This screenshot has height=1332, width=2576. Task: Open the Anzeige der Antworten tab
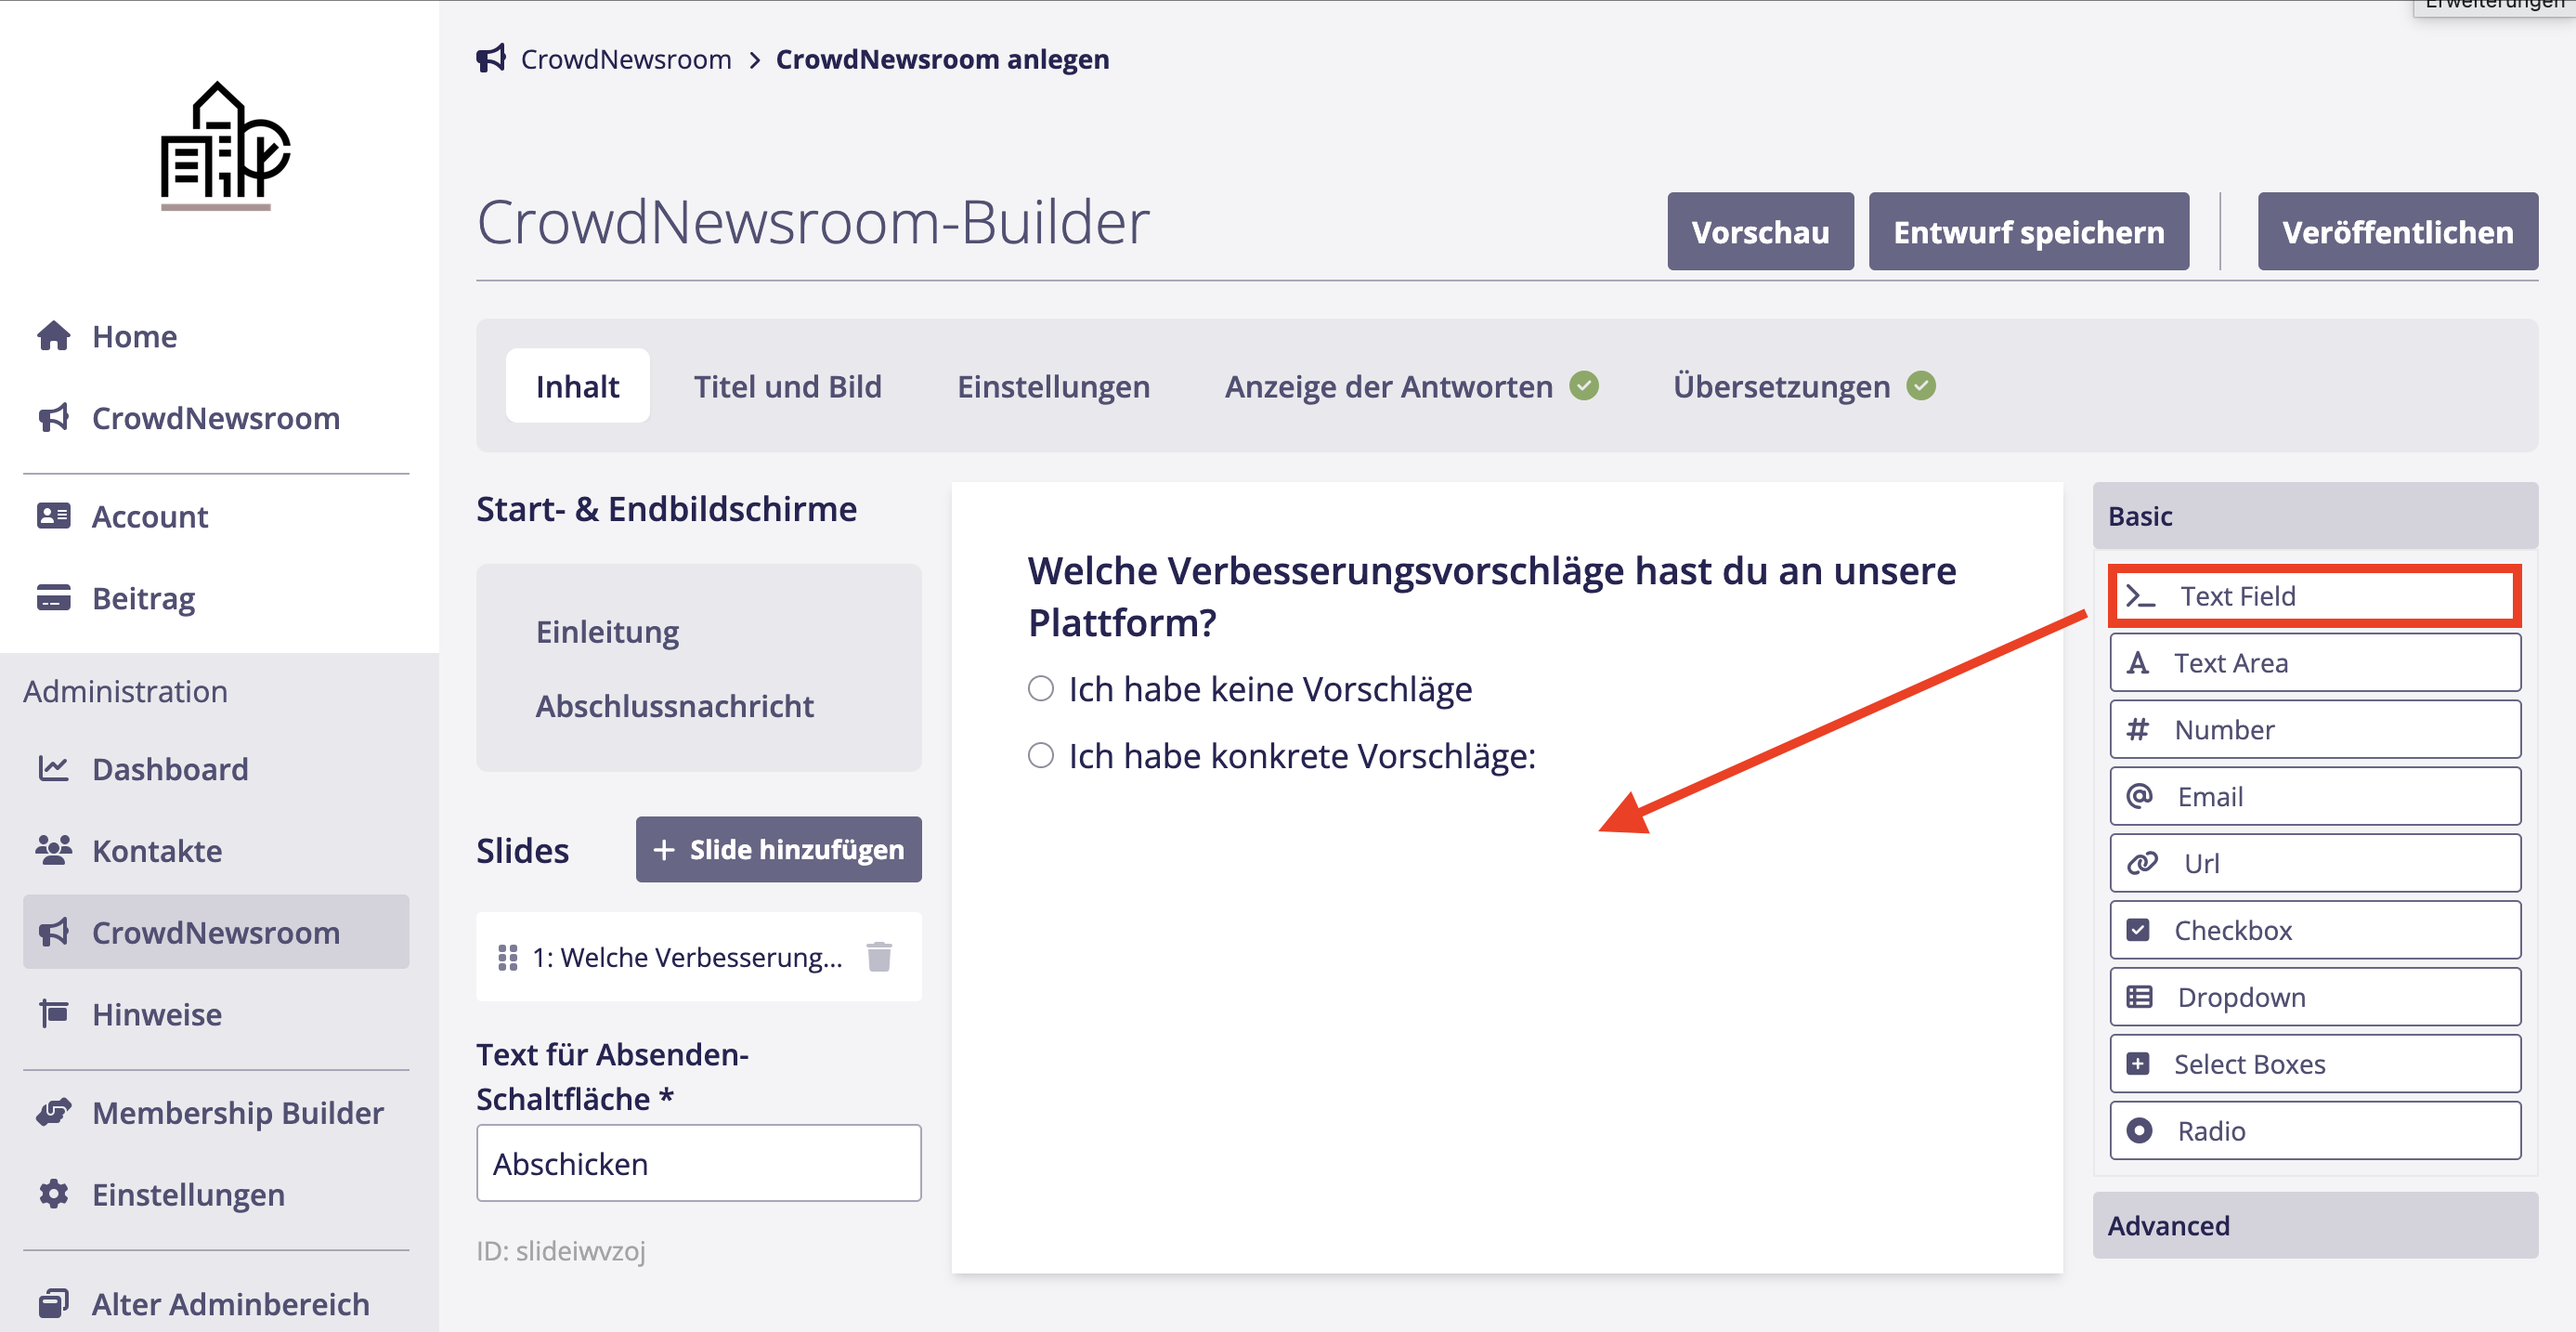tap(1388, 386)
